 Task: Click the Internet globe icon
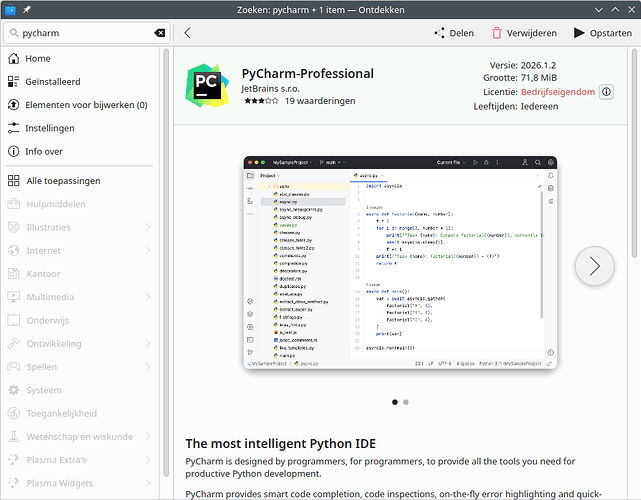13,251
